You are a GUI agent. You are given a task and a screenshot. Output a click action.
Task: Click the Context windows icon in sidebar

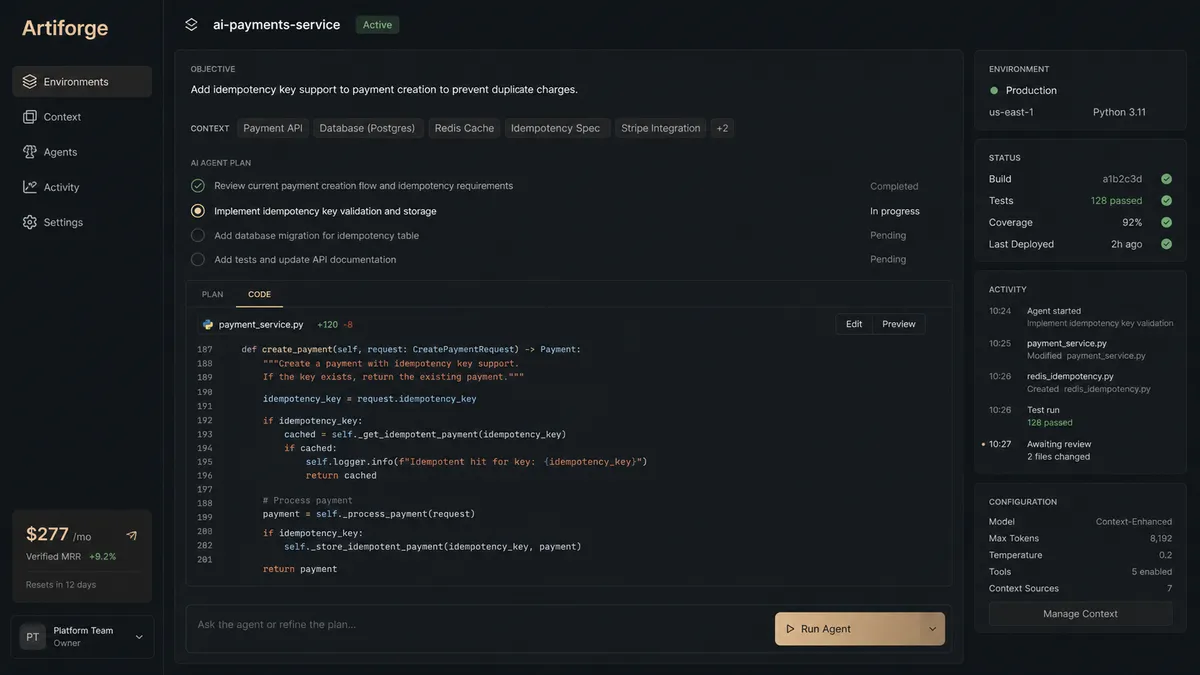click(30, 117)
